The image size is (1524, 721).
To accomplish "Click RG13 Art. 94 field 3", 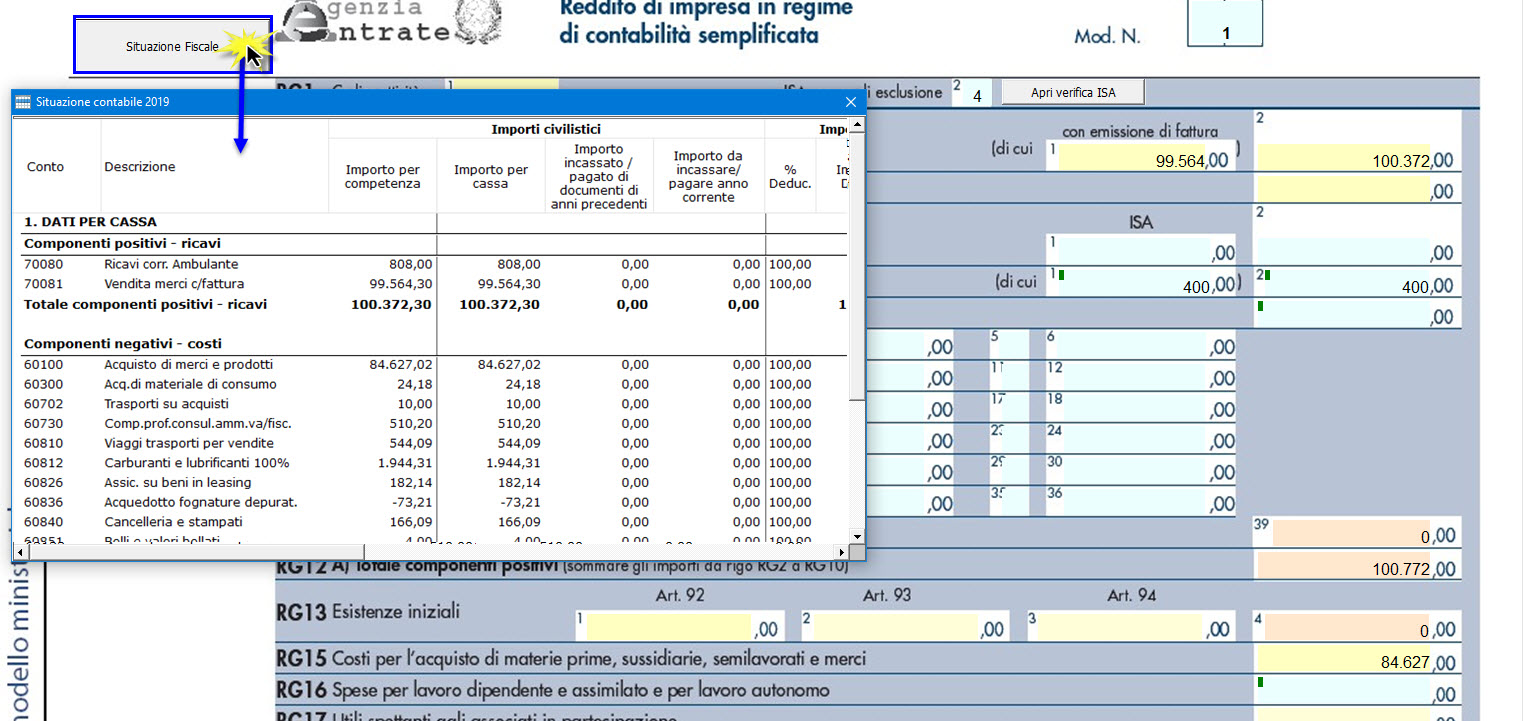I will (1131, 626).
